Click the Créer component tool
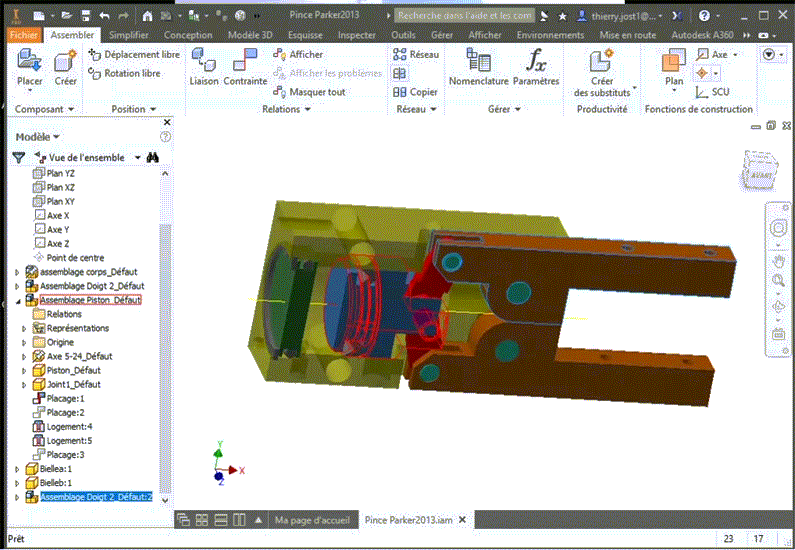The image size is (795, 550). tap(65, 68)
